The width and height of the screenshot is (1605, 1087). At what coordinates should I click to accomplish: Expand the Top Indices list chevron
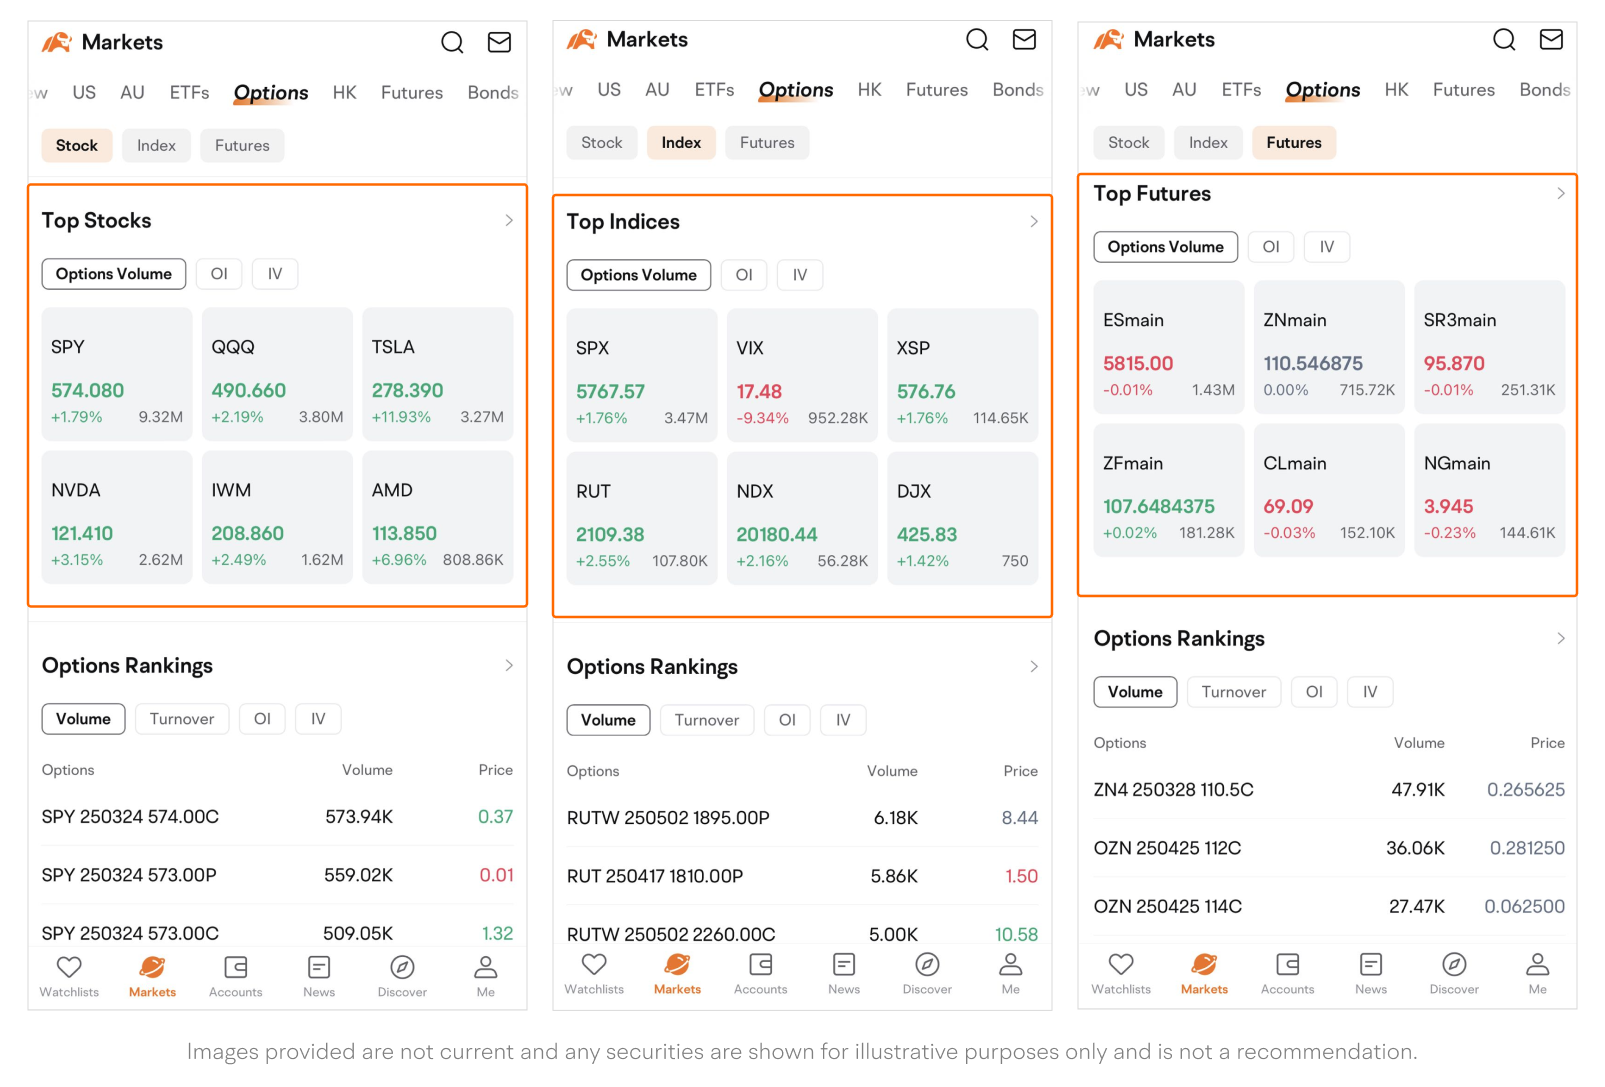(1034, 222)
